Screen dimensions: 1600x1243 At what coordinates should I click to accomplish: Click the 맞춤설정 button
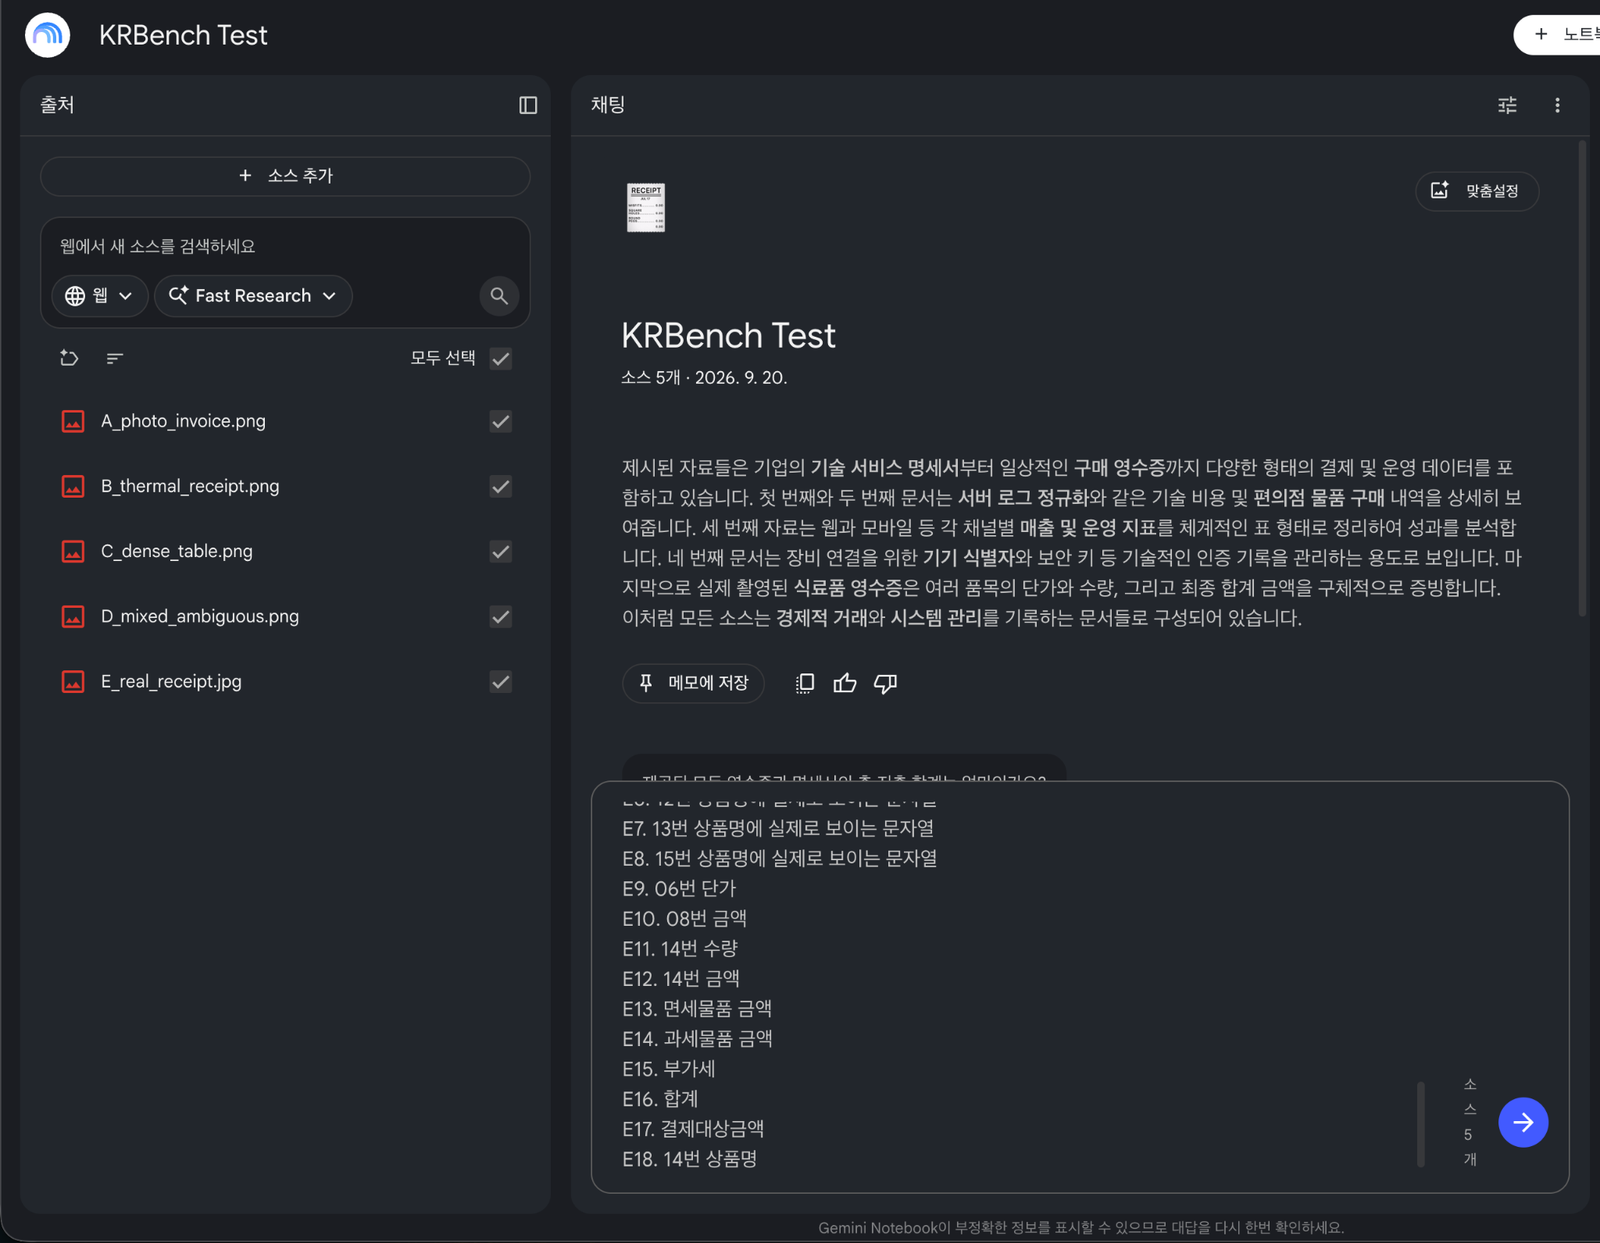tap(1477, 191)
